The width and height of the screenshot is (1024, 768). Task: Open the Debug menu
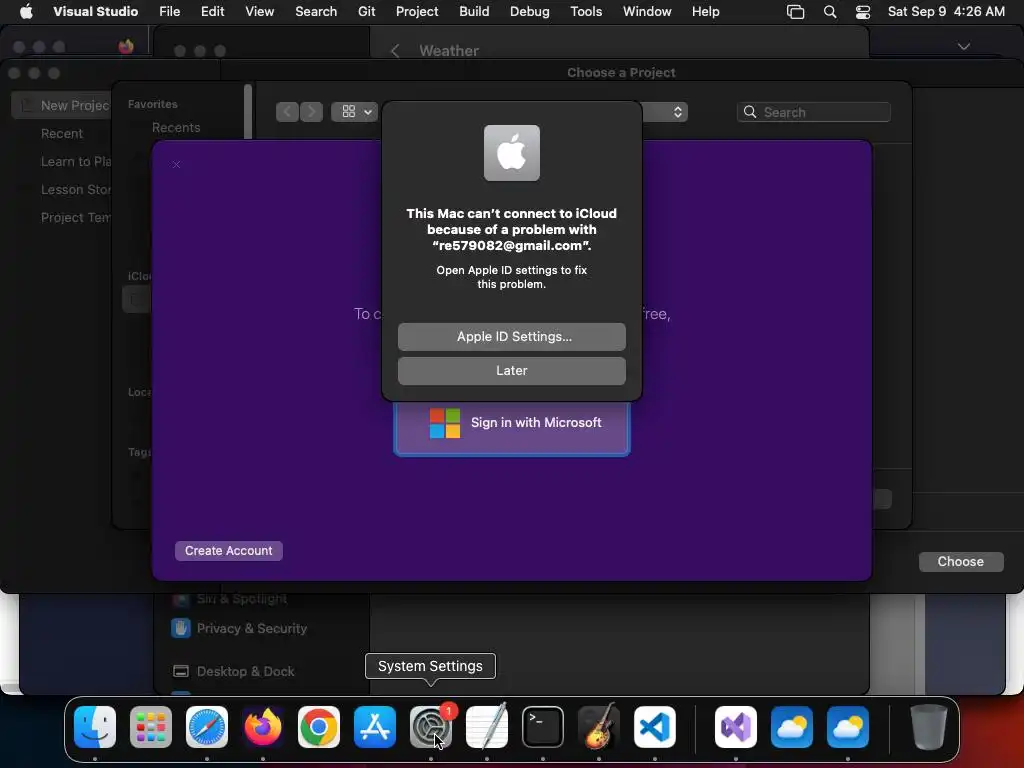coord(530,11)
